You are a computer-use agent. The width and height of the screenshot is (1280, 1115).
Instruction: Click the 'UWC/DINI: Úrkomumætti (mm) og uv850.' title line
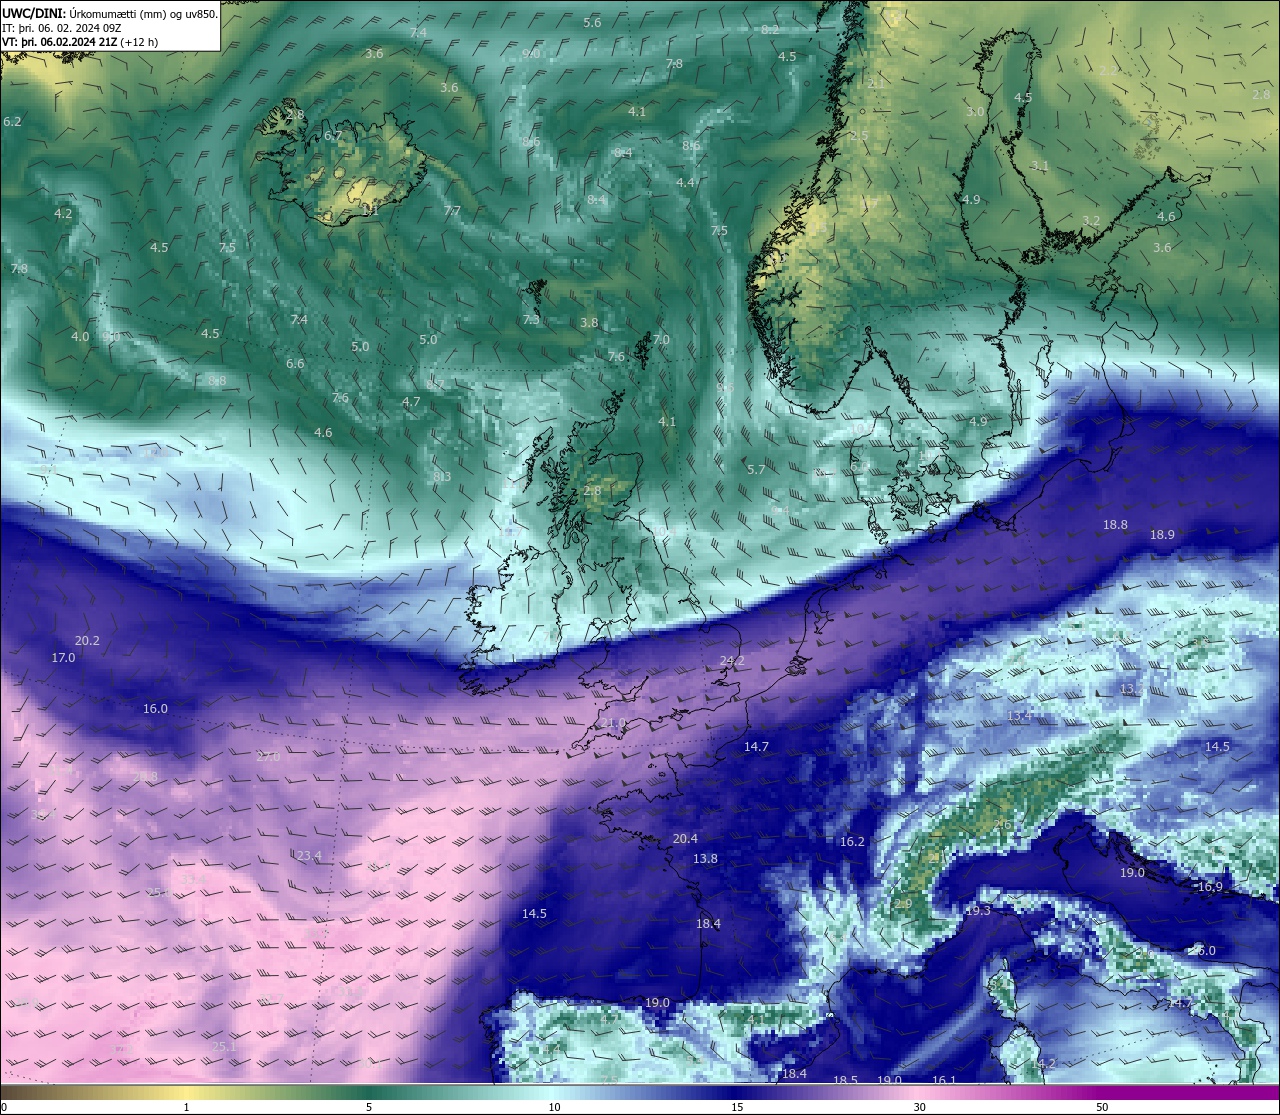(x=110, y=13)
